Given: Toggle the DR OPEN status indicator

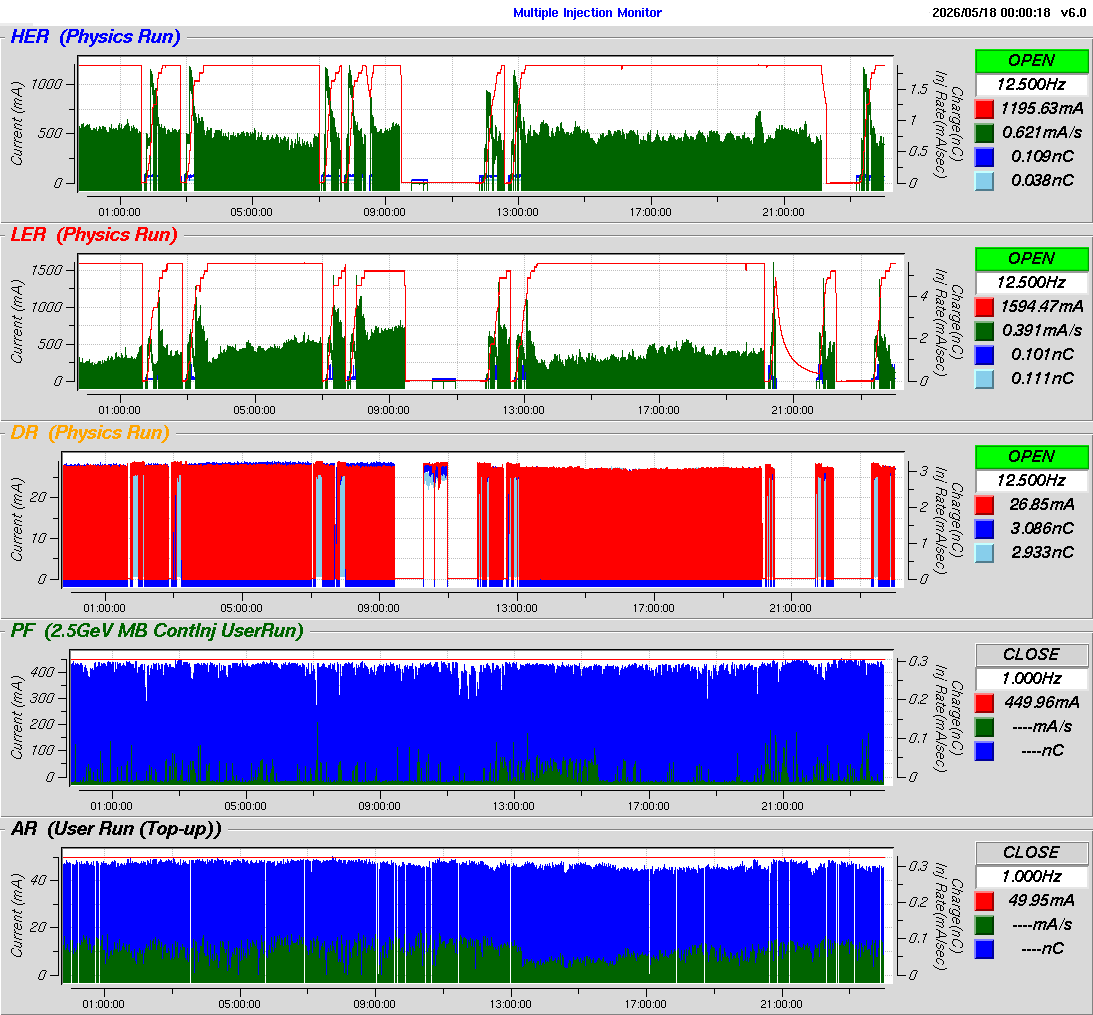Looking at the screenshot, I should pyautogui.click(x=1032, y=457).
